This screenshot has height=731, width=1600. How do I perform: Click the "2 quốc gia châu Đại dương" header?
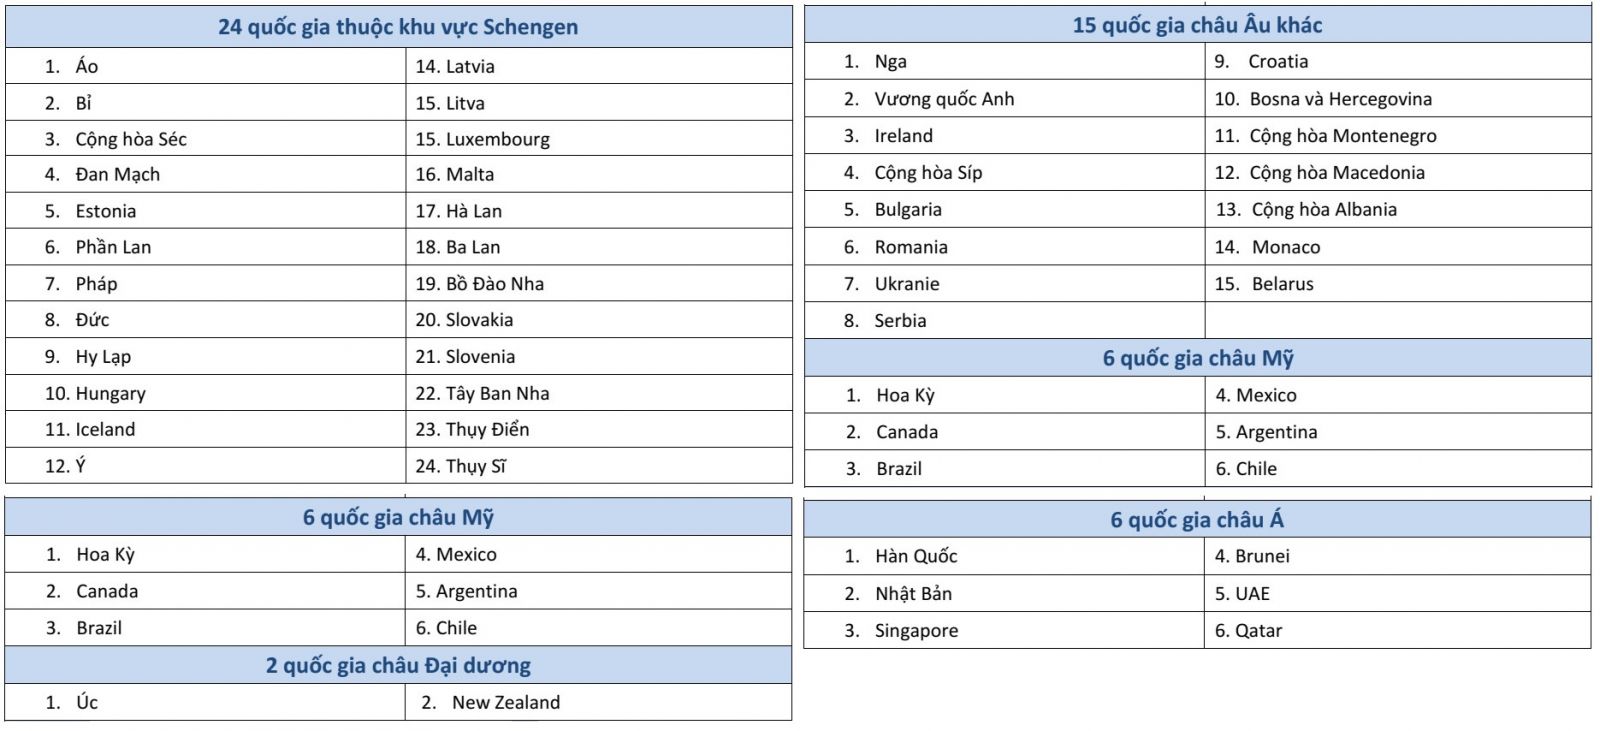coord(398,666)
